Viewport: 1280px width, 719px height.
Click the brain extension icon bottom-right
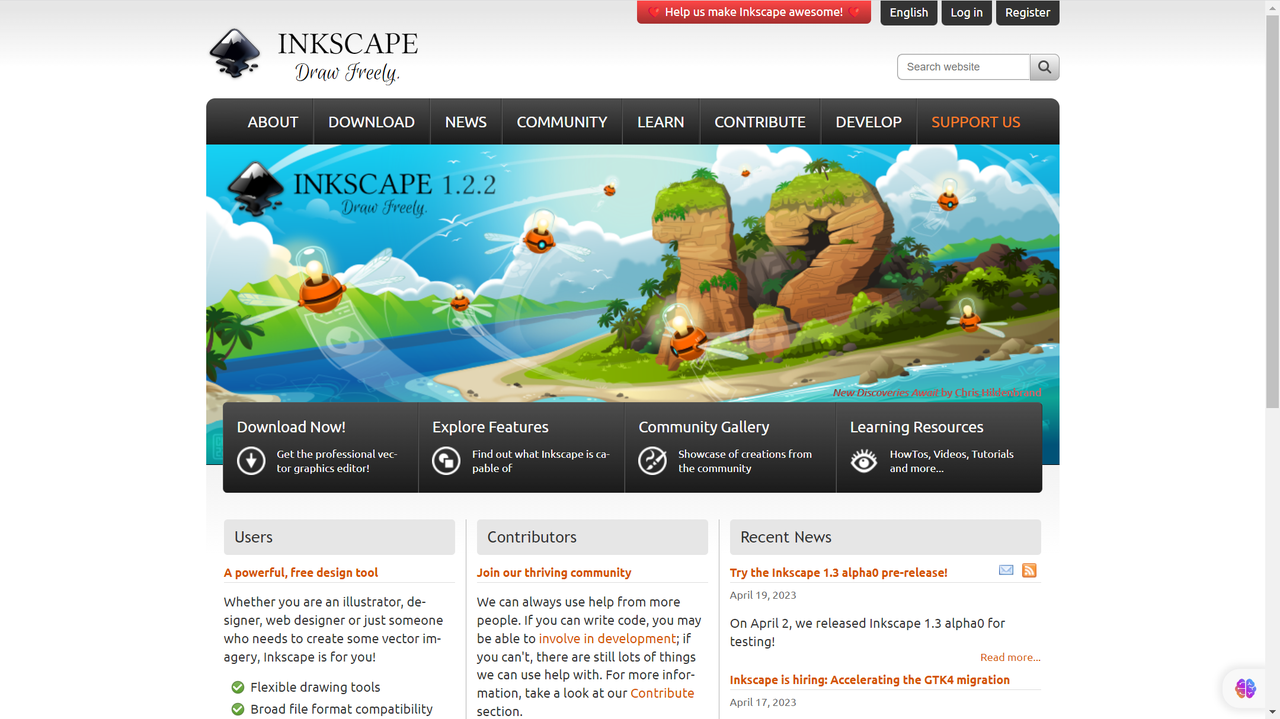coord(1245,688)
